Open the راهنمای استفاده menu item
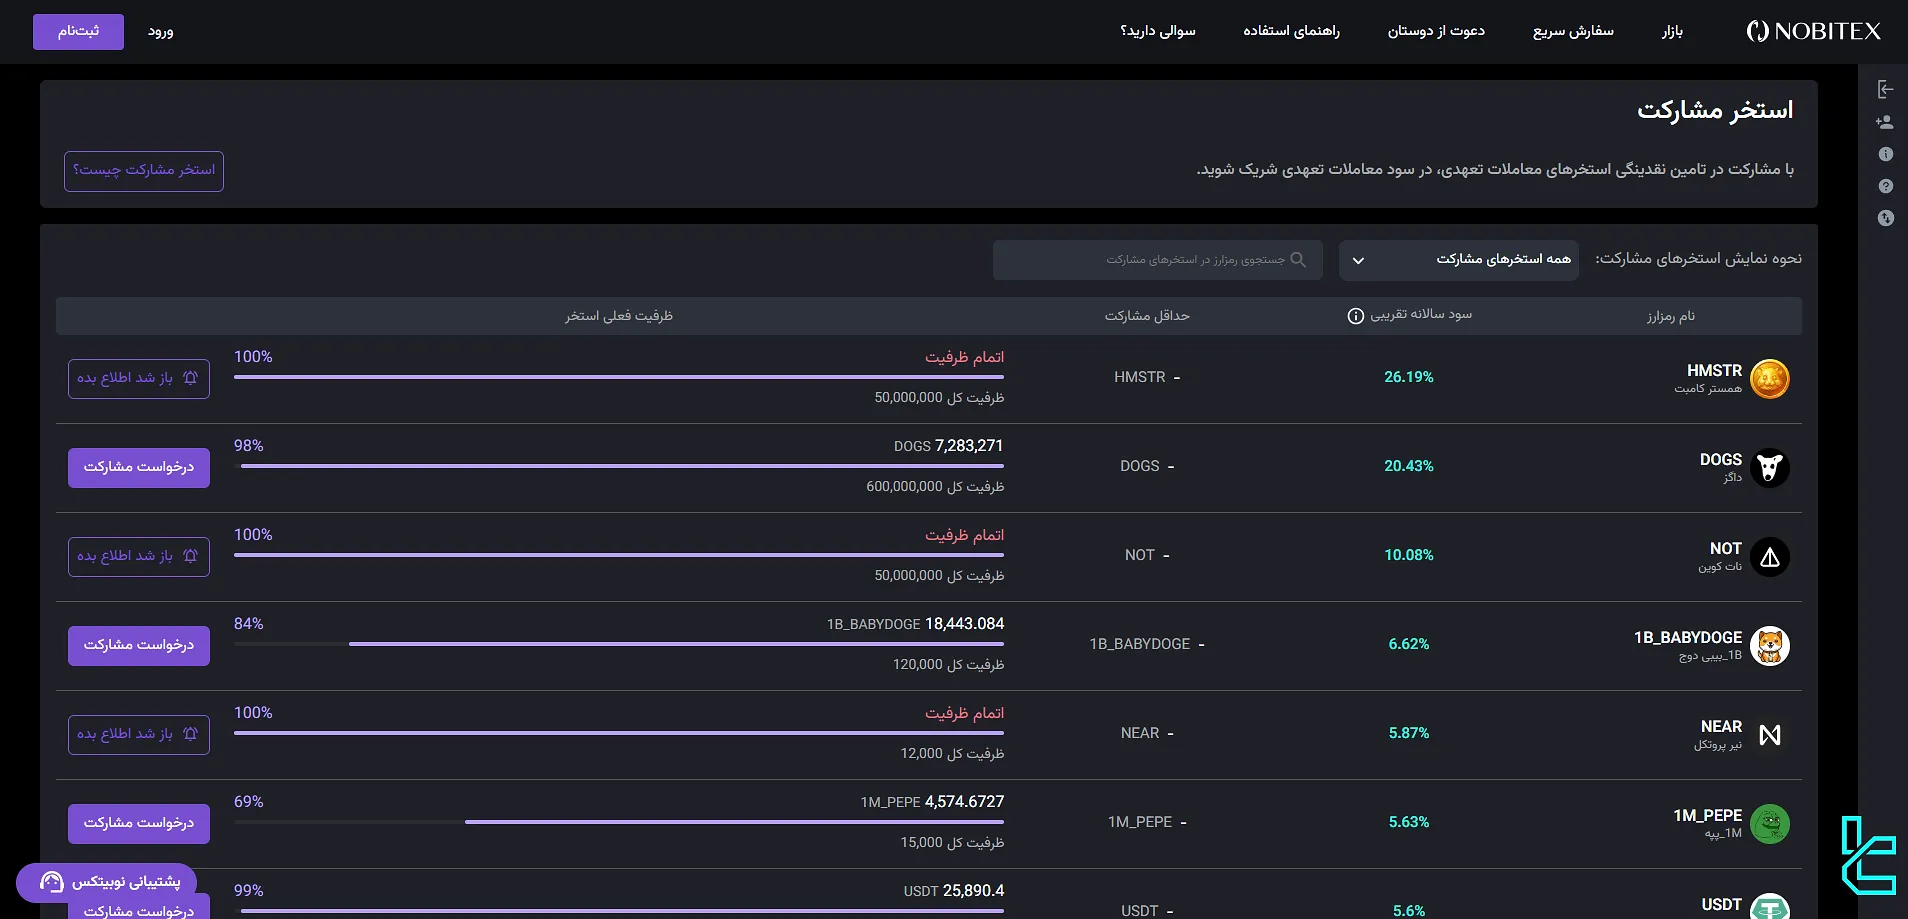The width and height of the screenshot is (1908, 919). (1291, 31)
